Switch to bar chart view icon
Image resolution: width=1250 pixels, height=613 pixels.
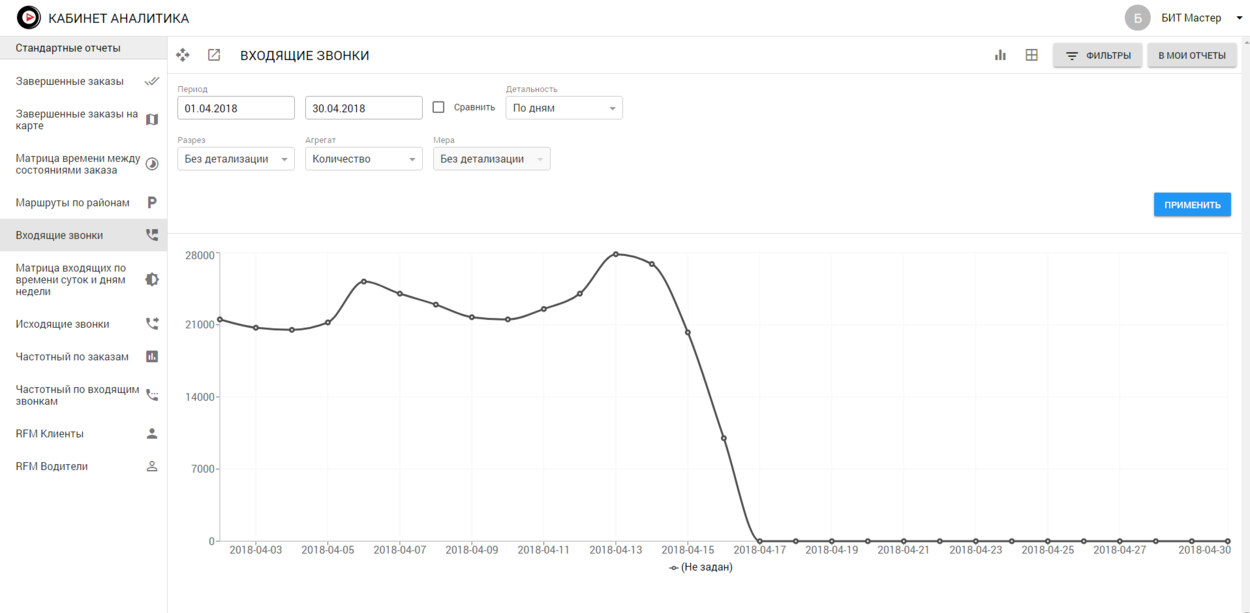pos(1000,55)
